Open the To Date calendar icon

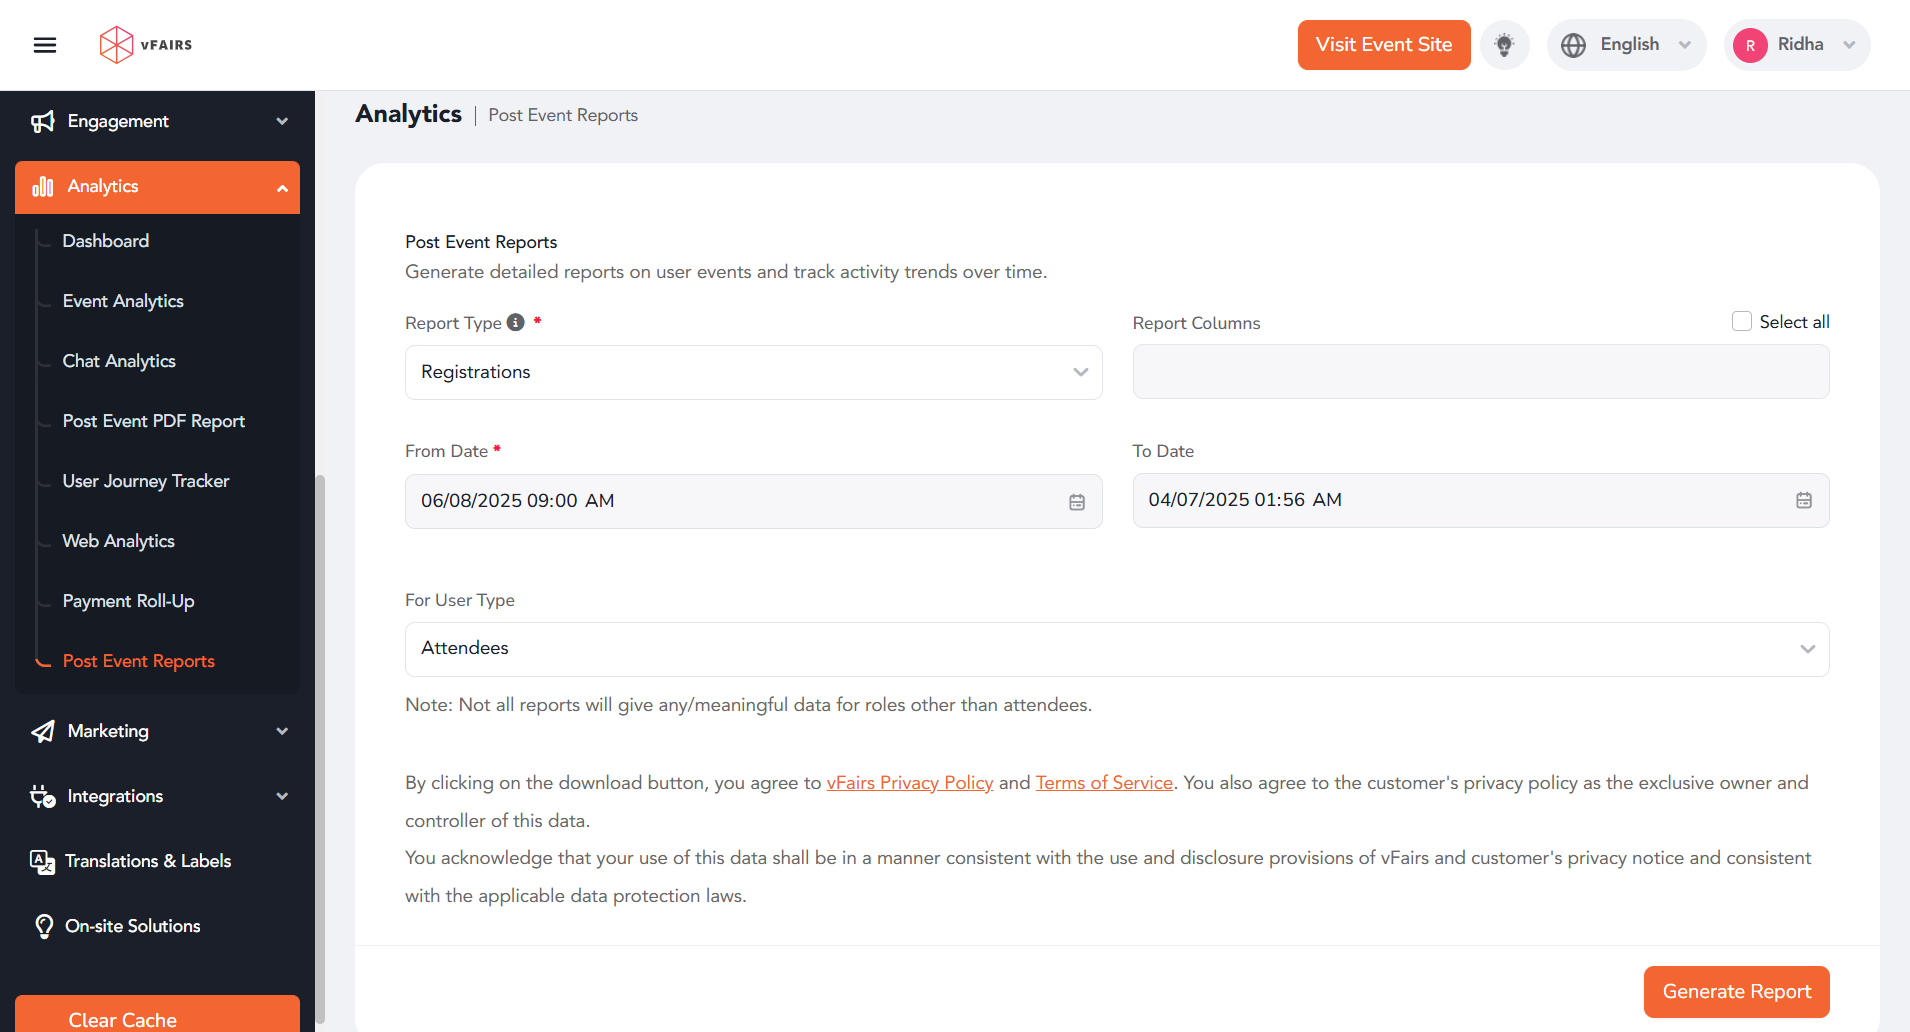click(1804, 500)
